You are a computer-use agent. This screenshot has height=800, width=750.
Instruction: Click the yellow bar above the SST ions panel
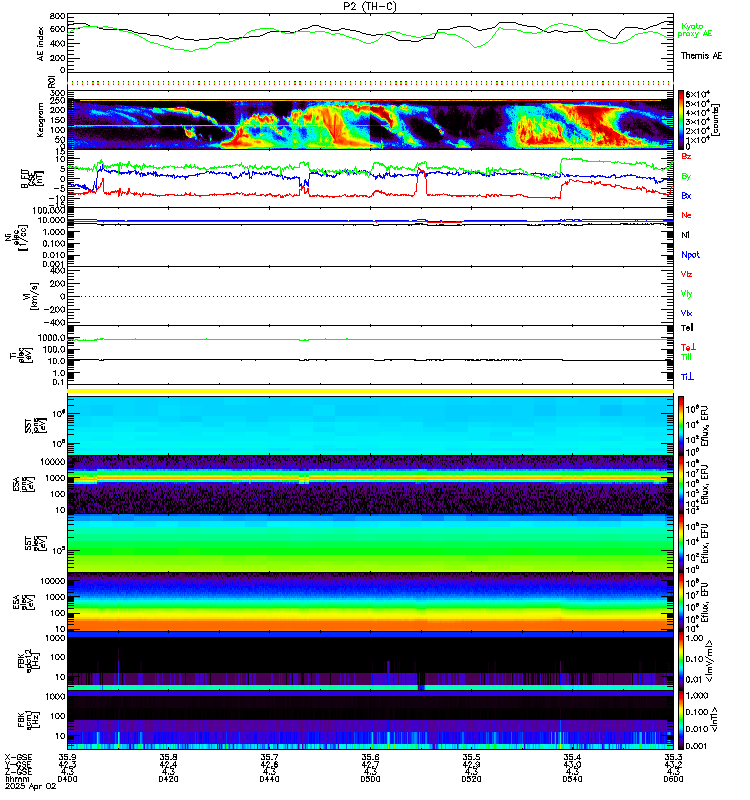pos(370,391)
